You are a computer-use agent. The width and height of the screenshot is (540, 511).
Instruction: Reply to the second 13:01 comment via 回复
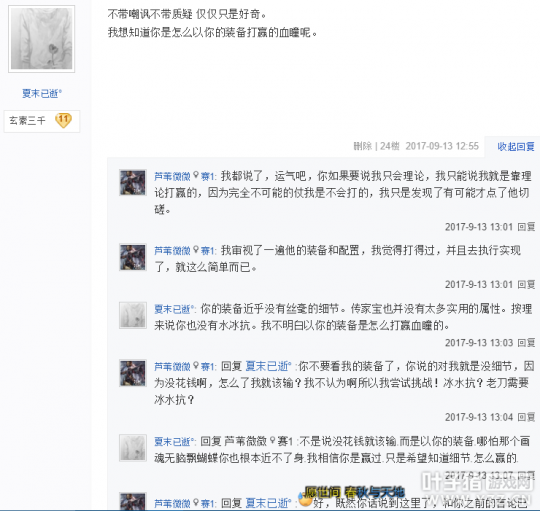pyautogui.click(x=526, y=284)
